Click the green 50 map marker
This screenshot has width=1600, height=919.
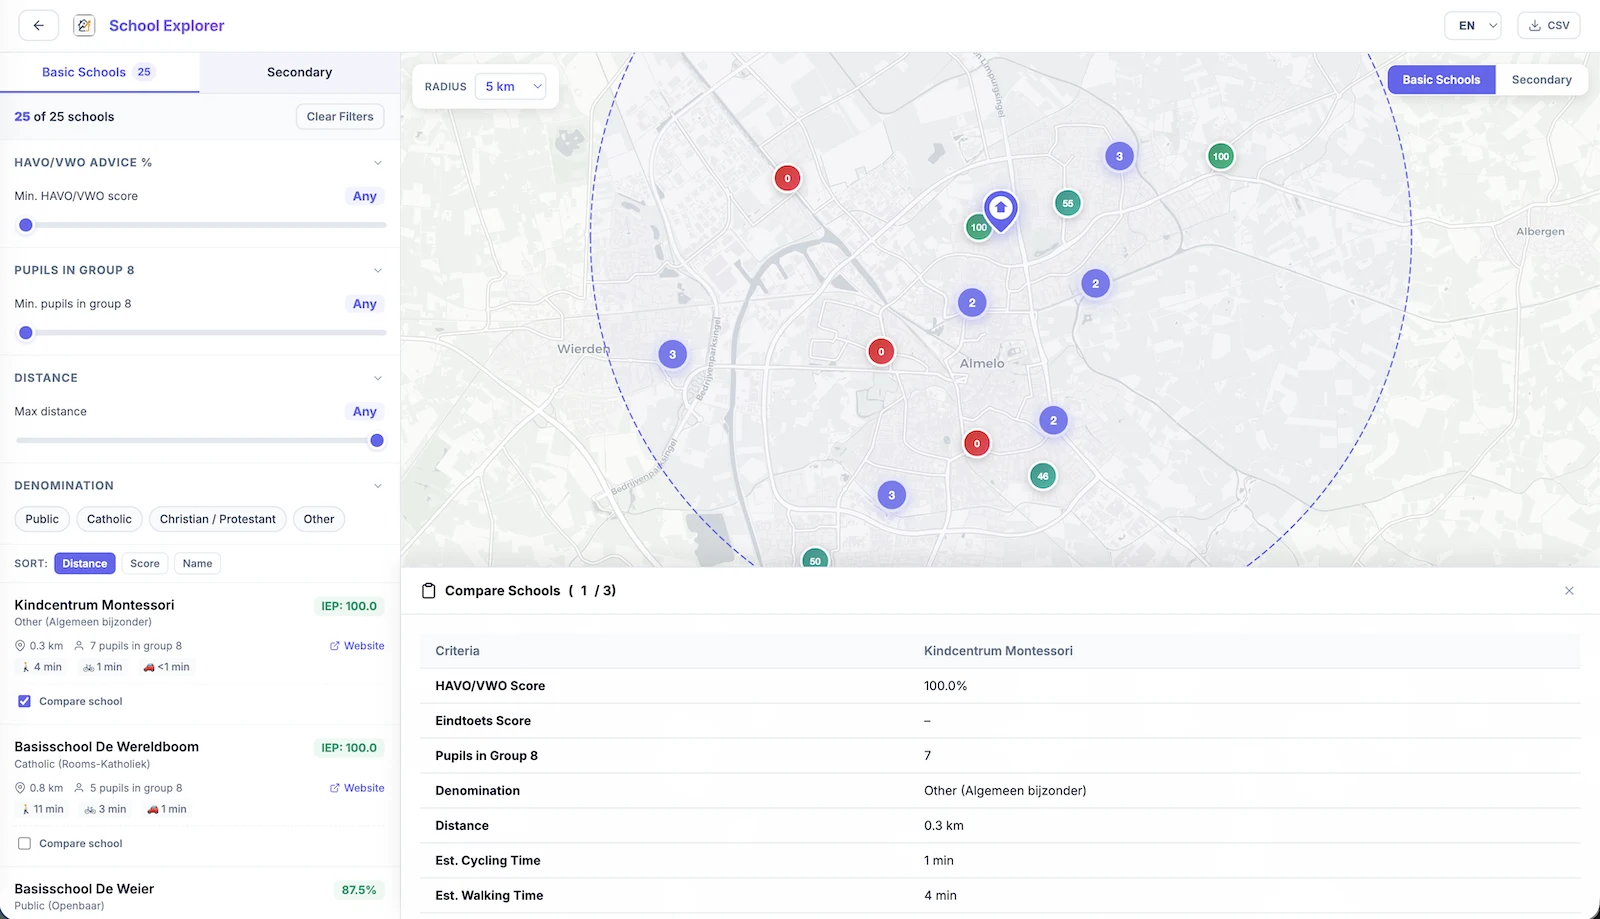(815, 558)
